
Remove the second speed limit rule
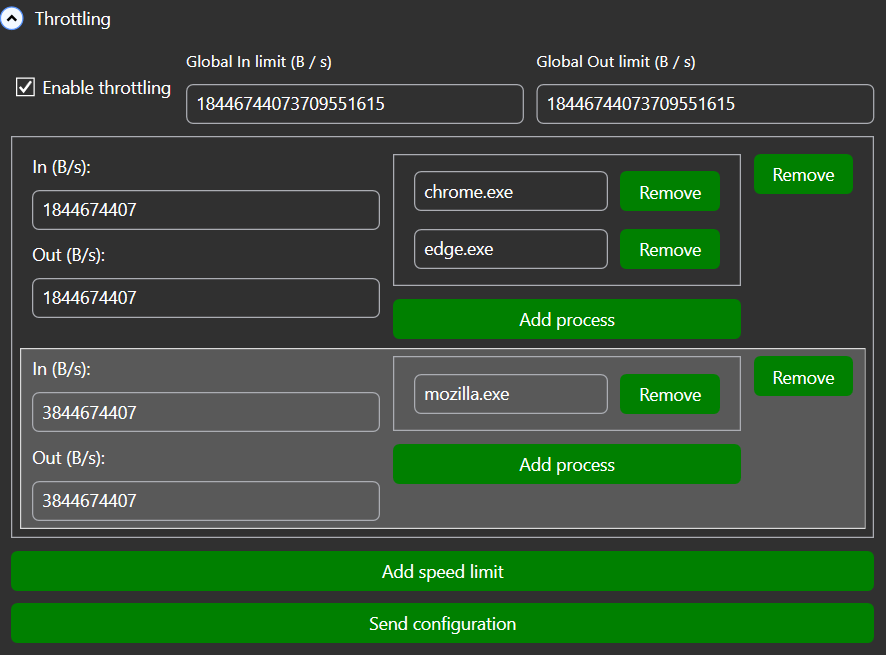click(x=802, y=377)
